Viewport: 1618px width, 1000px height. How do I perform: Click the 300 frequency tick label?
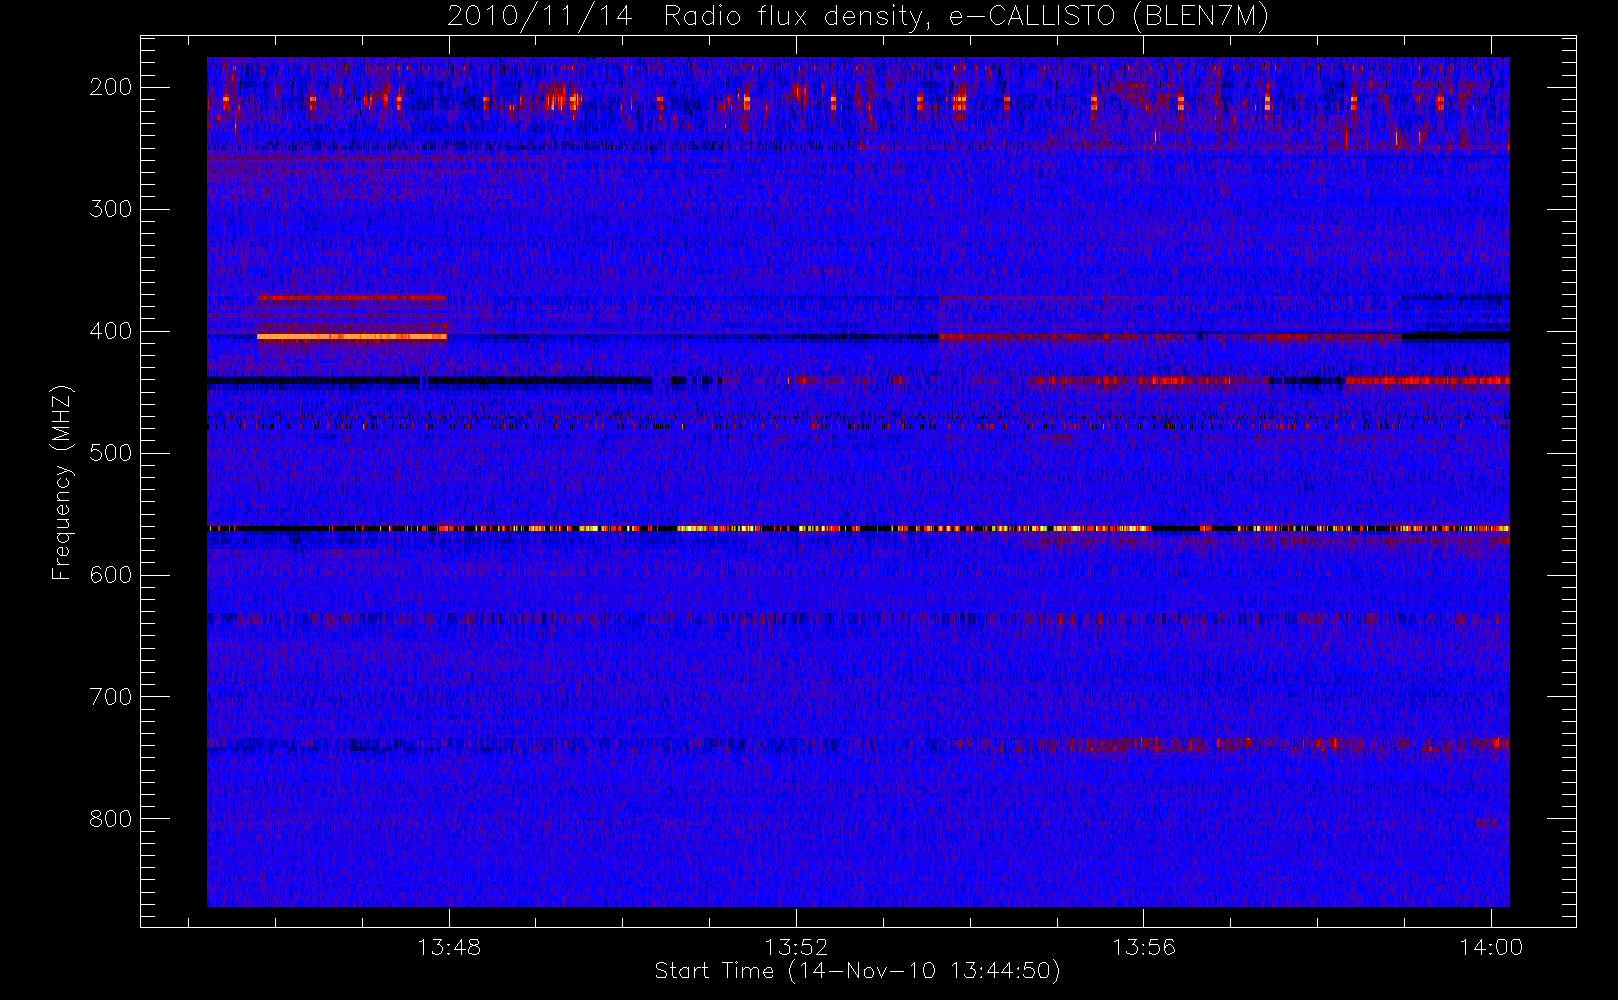pos(110,209)
